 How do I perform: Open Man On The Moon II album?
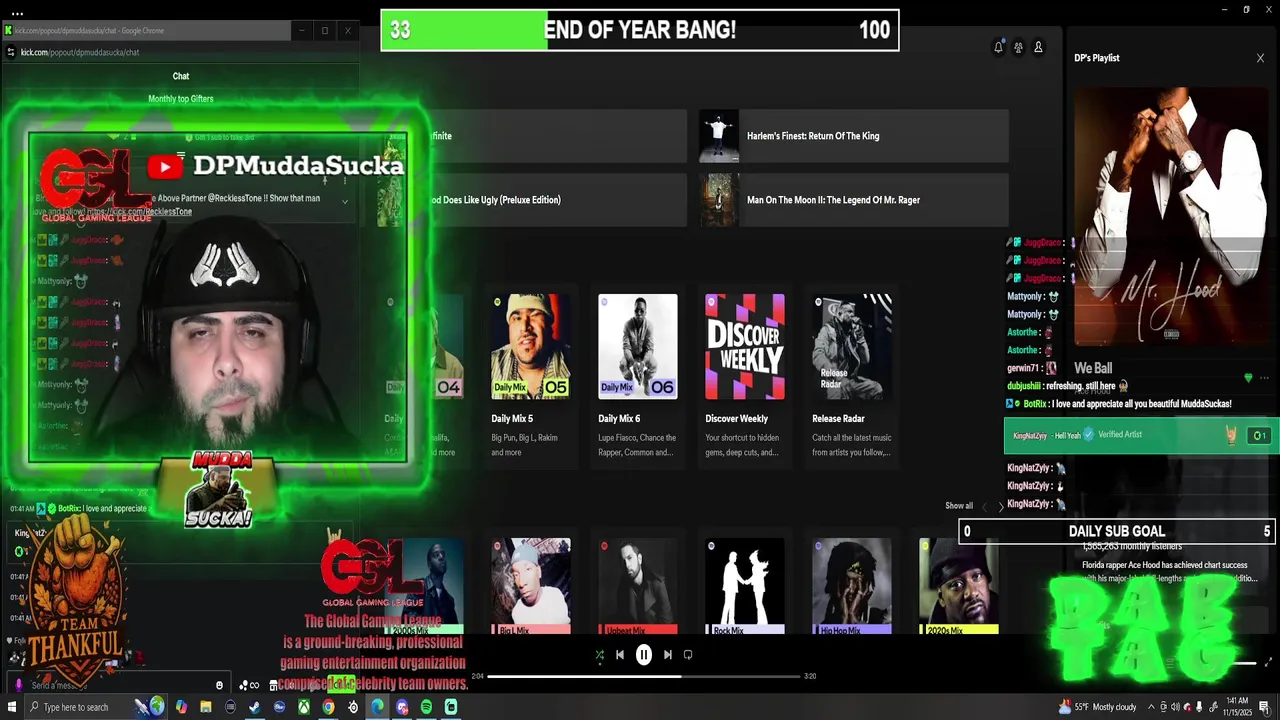click(853, 200)
